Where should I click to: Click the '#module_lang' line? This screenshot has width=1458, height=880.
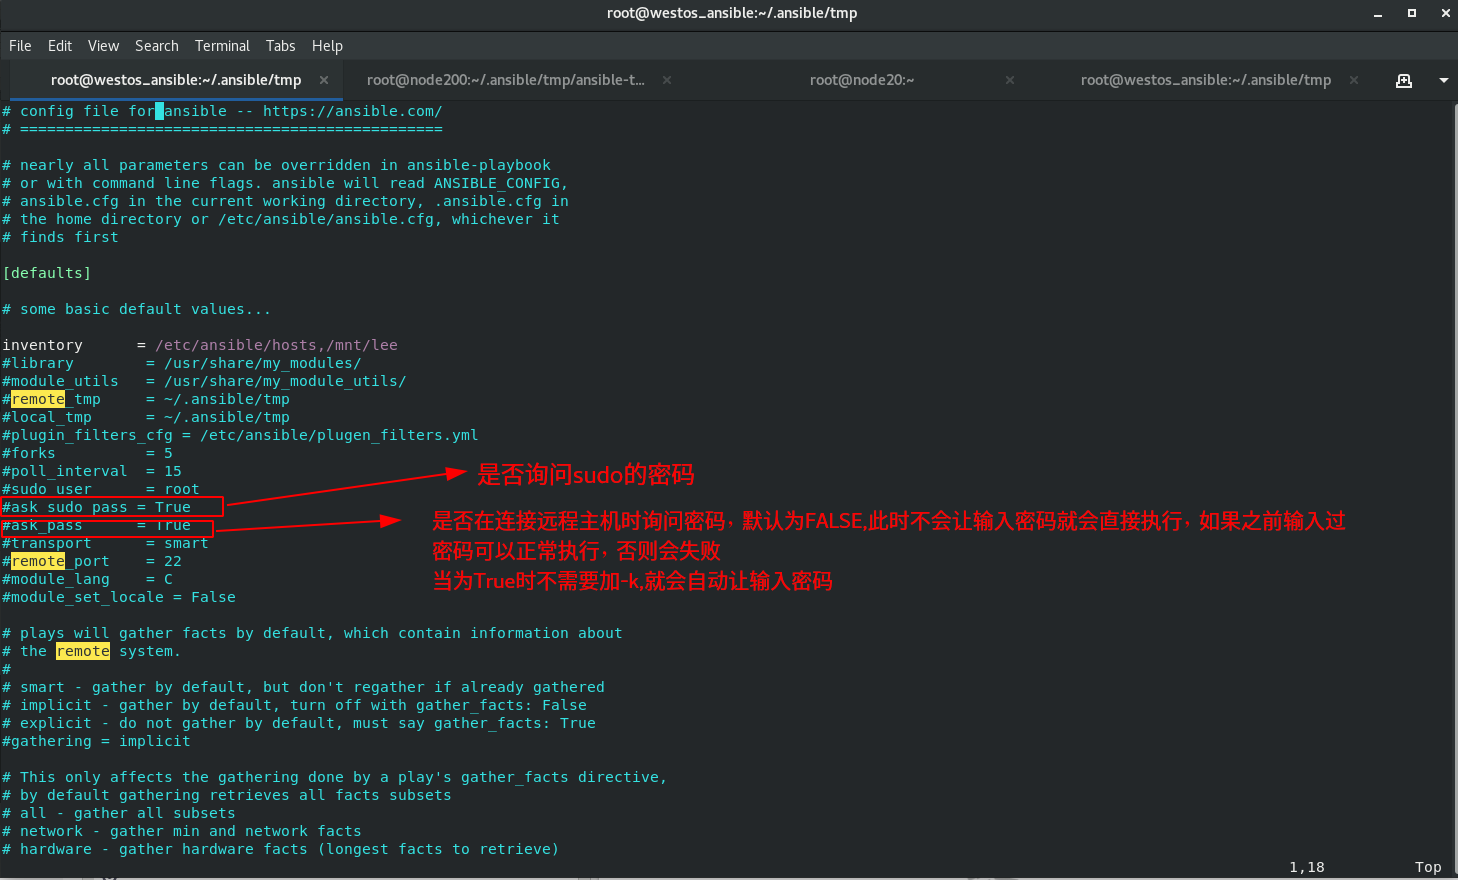click(x=87, y=579)
